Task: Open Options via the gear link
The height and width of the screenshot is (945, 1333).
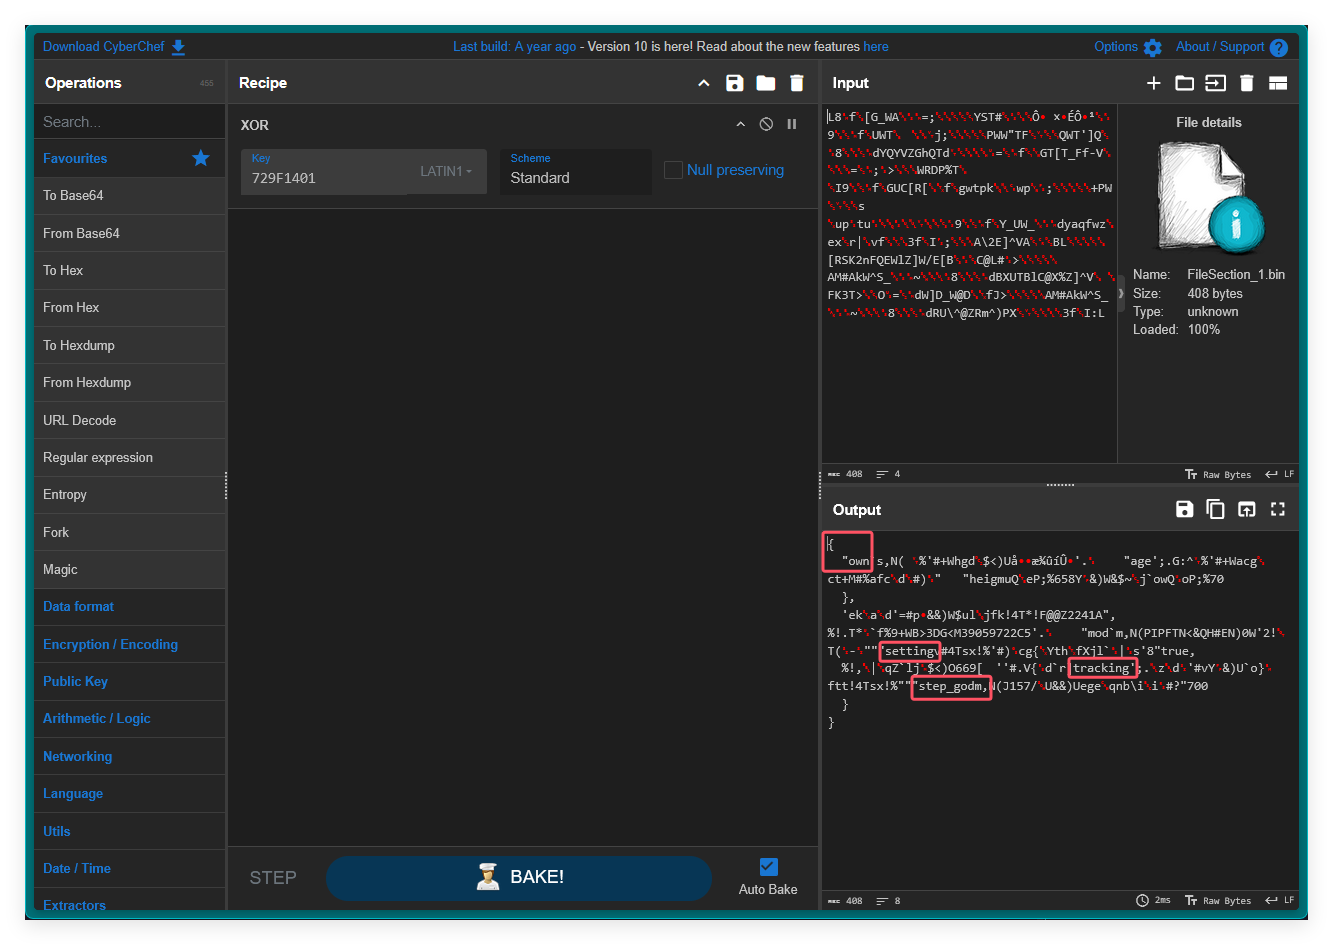Action: click(1128, 47)
